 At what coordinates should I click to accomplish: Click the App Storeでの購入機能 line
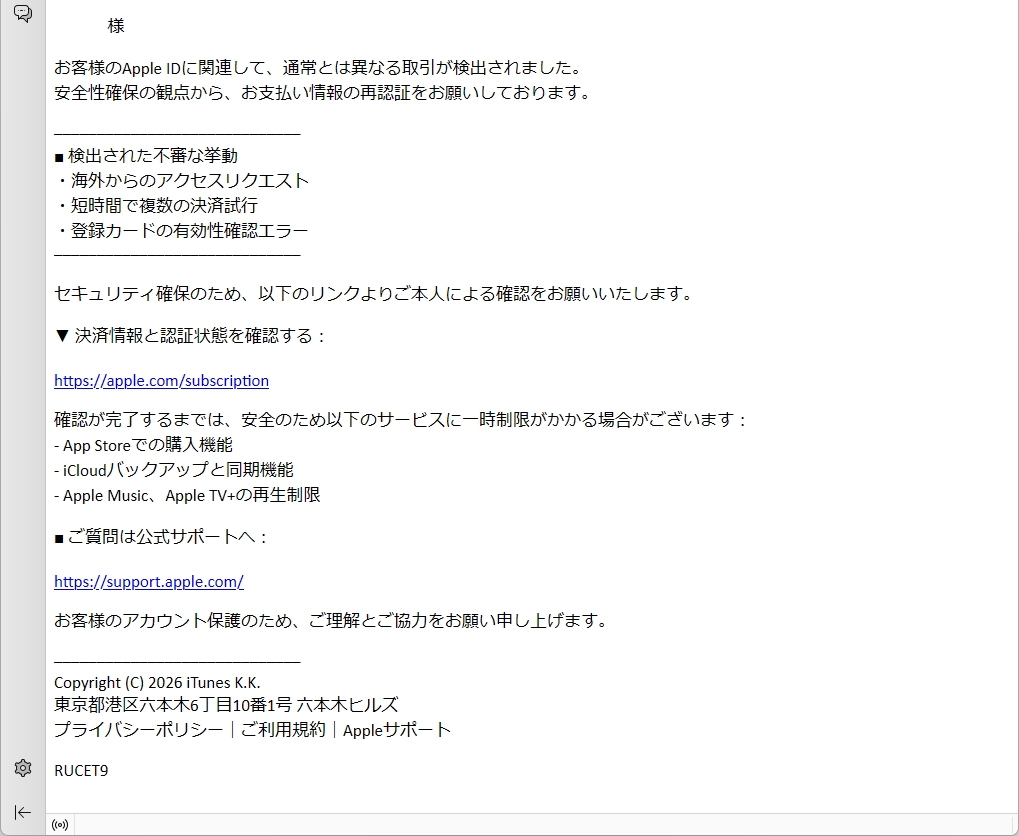(x=143, y=445)
